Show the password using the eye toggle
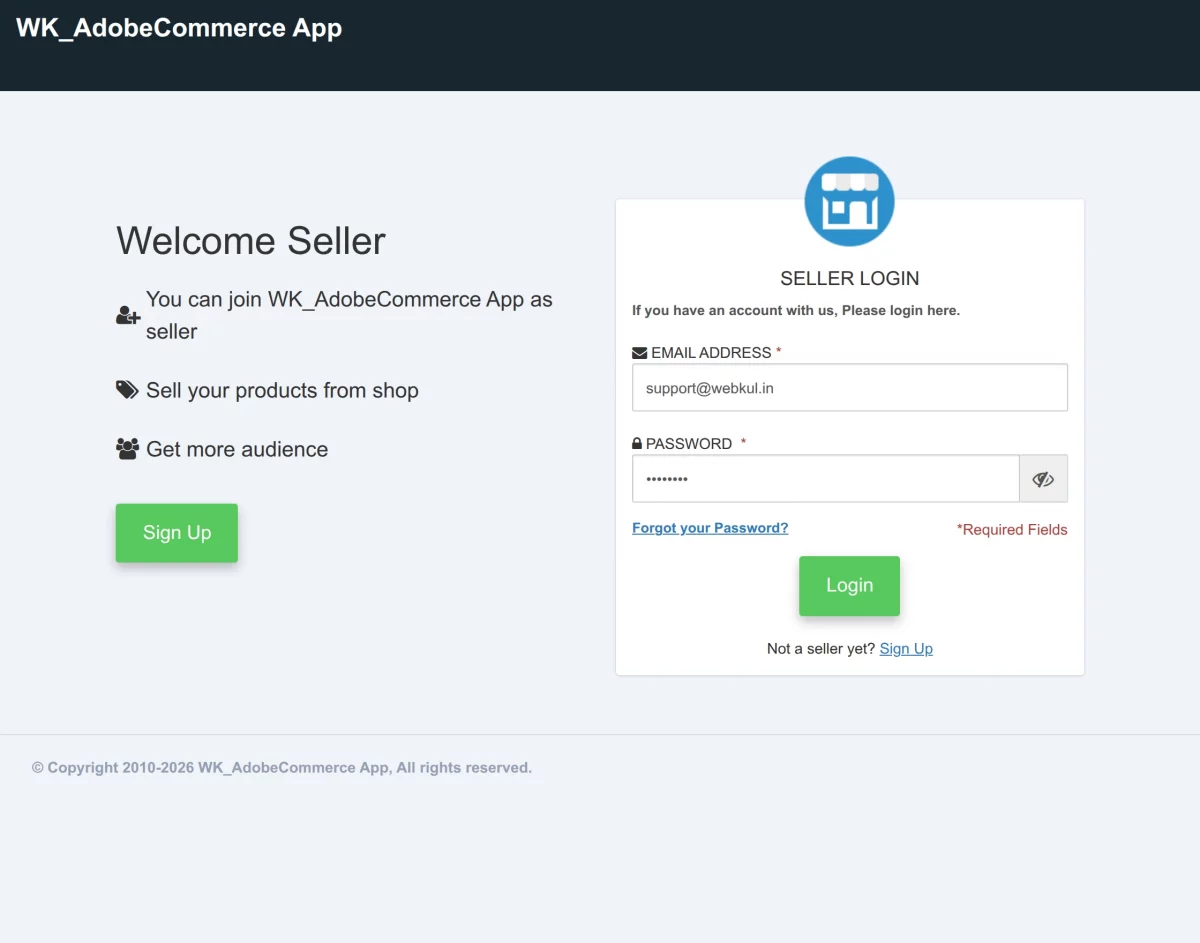Viewport: 1200px width, 943px height. click(1043, 478)
